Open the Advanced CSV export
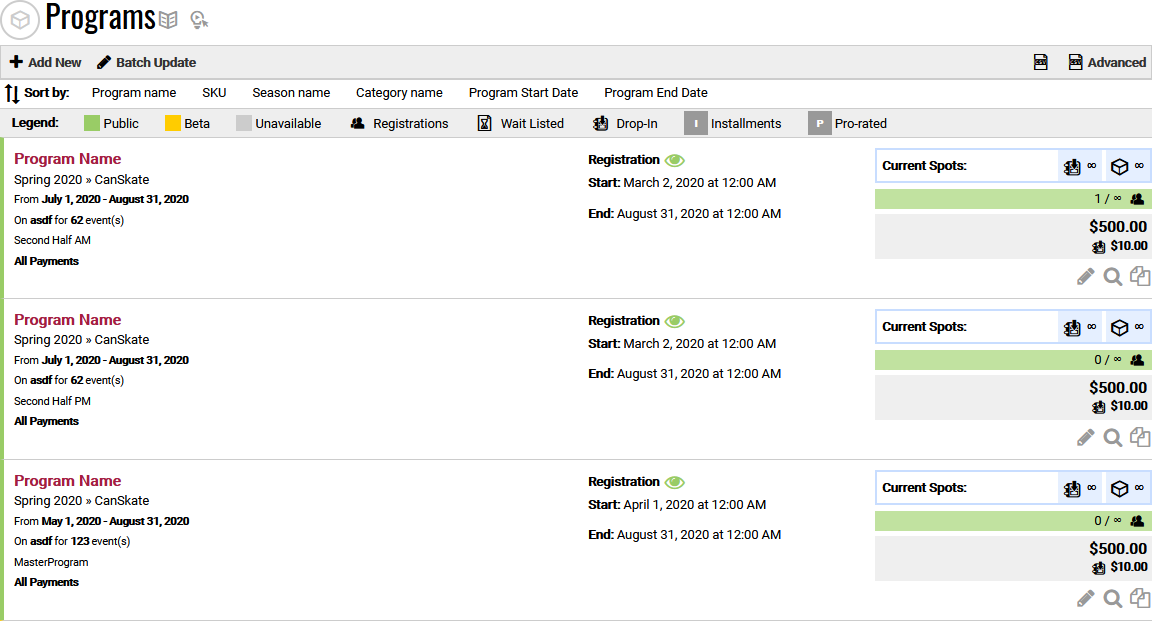Viewport: 1152px width, 621px height. pyautogui.click(x=1106, y=62)
